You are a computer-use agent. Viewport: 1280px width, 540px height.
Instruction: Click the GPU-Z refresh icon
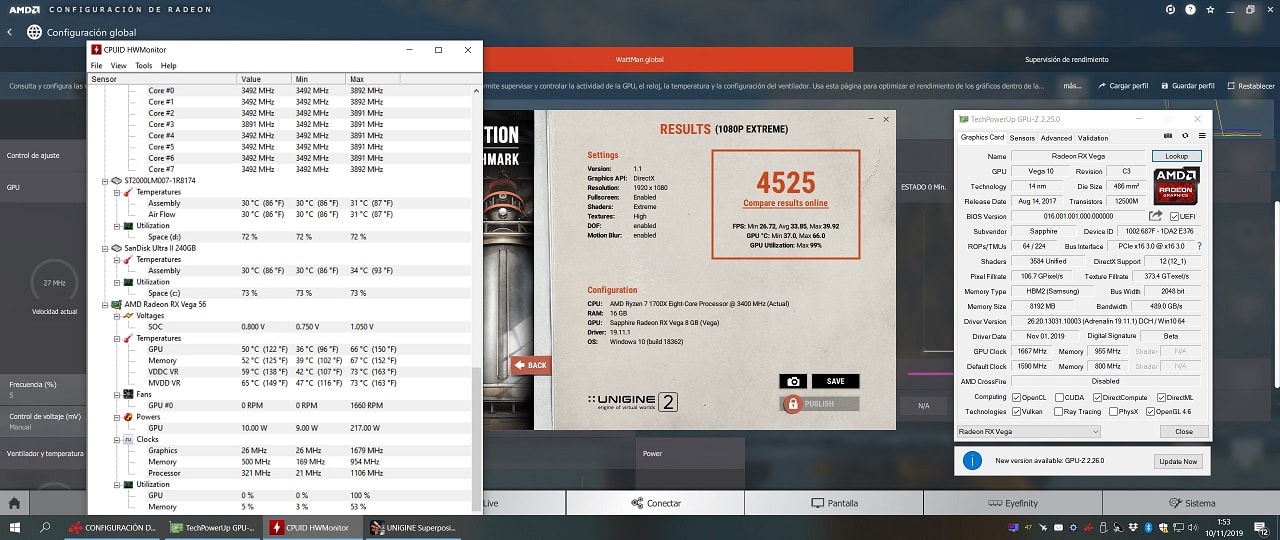[1185, 136]
